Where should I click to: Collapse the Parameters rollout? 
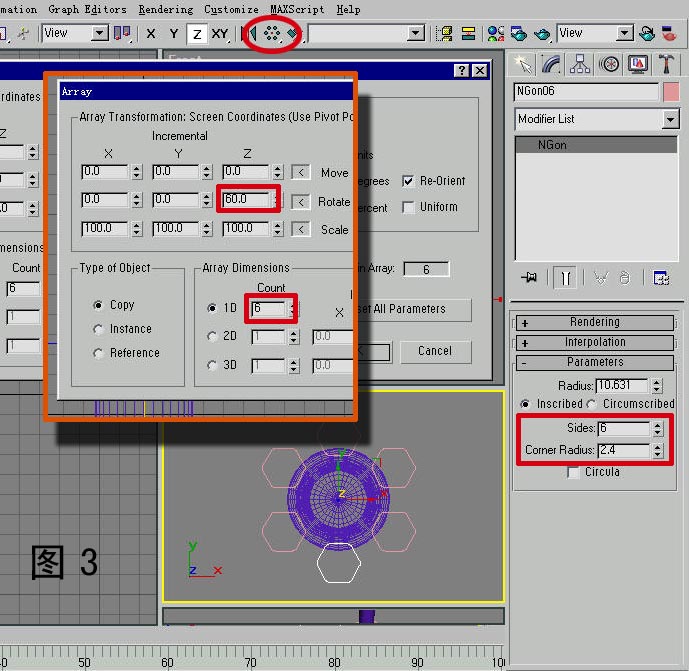(595, 362)
